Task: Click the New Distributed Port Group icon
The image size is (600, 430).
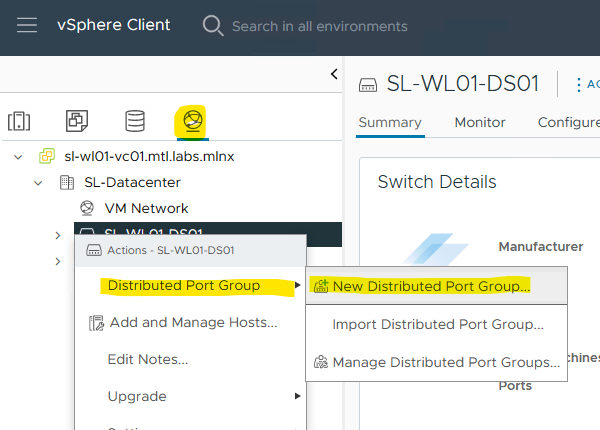Action: pyautogui.click(x=321, y=286)
